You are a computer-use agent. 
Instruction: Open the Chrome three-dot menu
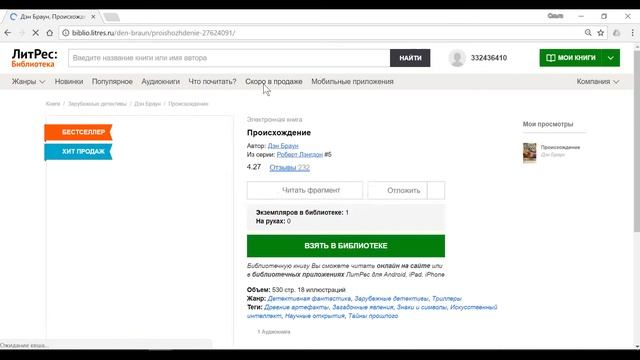click(632, 33)
